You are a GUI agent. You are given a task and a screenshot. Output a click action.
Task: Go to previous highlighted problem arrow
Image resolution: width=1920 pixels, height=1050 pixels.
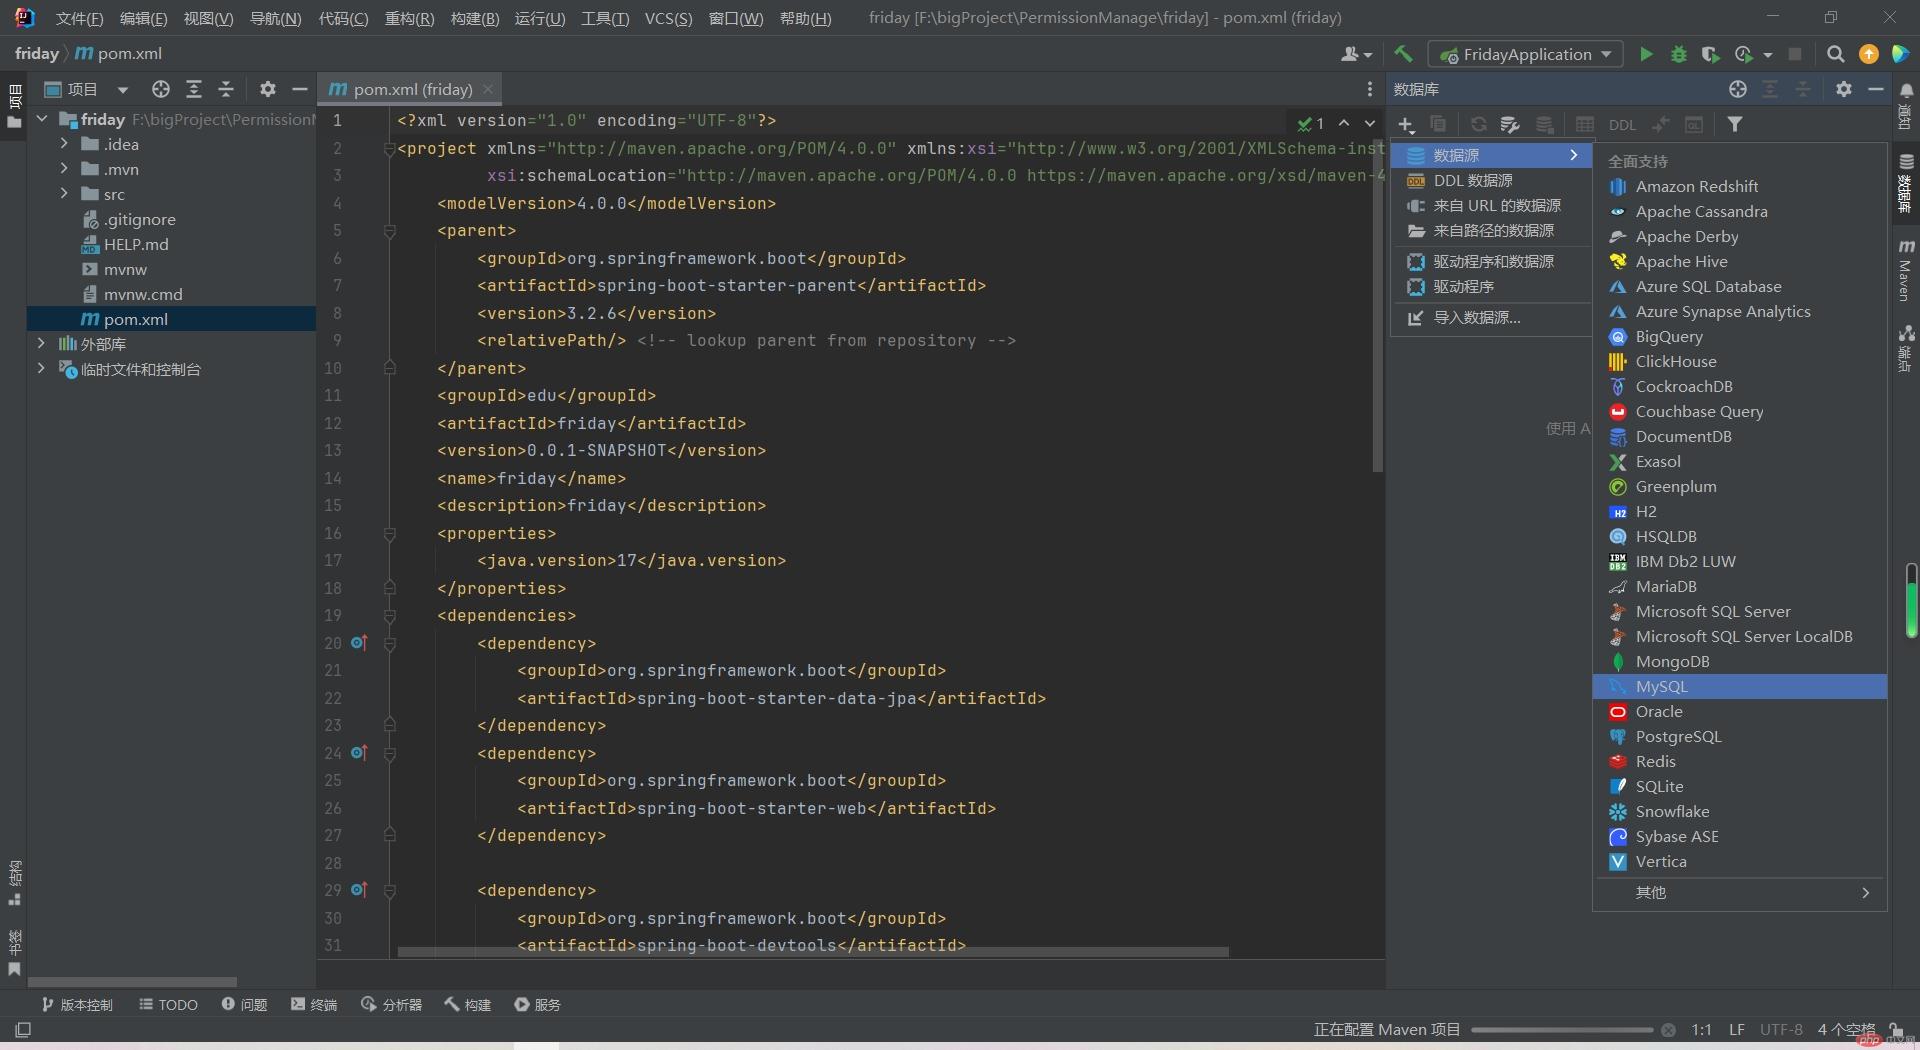(1344, 123)
